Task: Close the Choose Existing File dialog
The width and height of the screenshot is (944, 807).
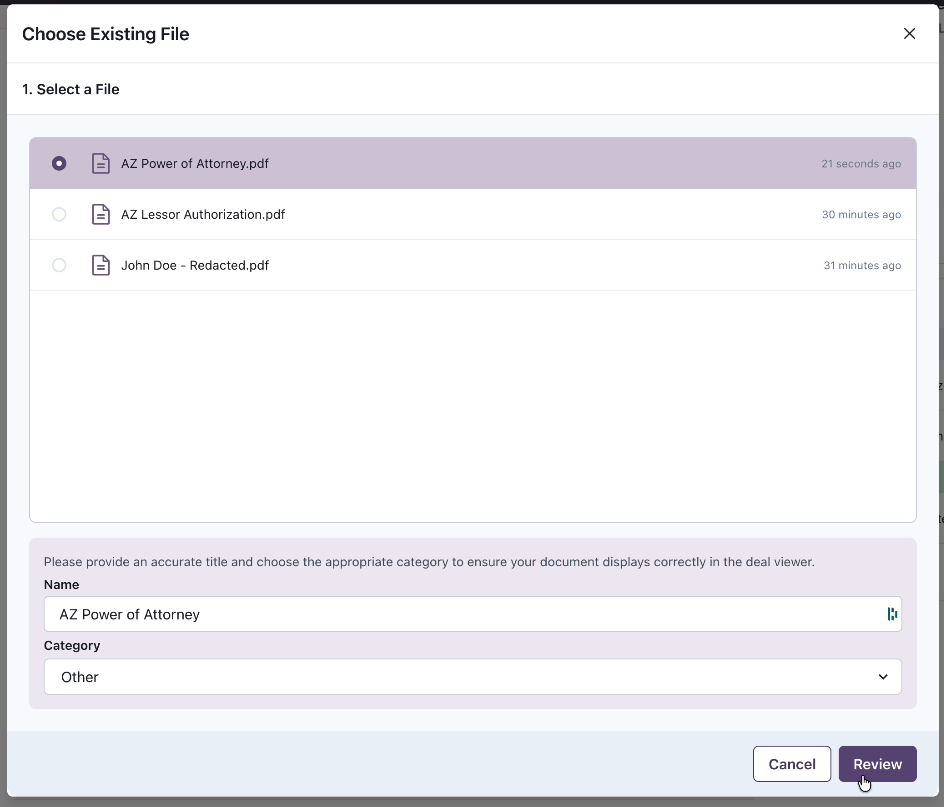Action: click(909, 34)
